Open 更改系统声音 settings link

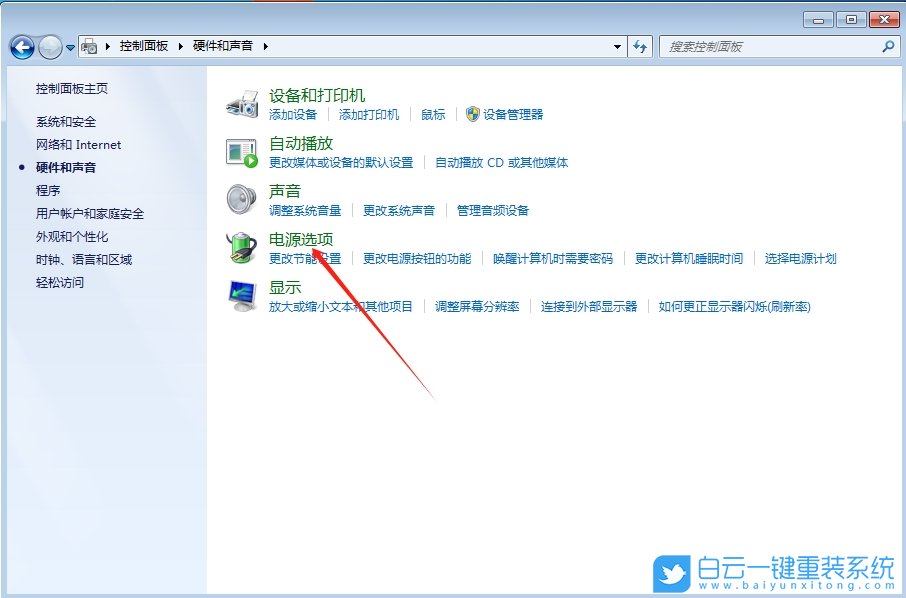click(399, 210)
